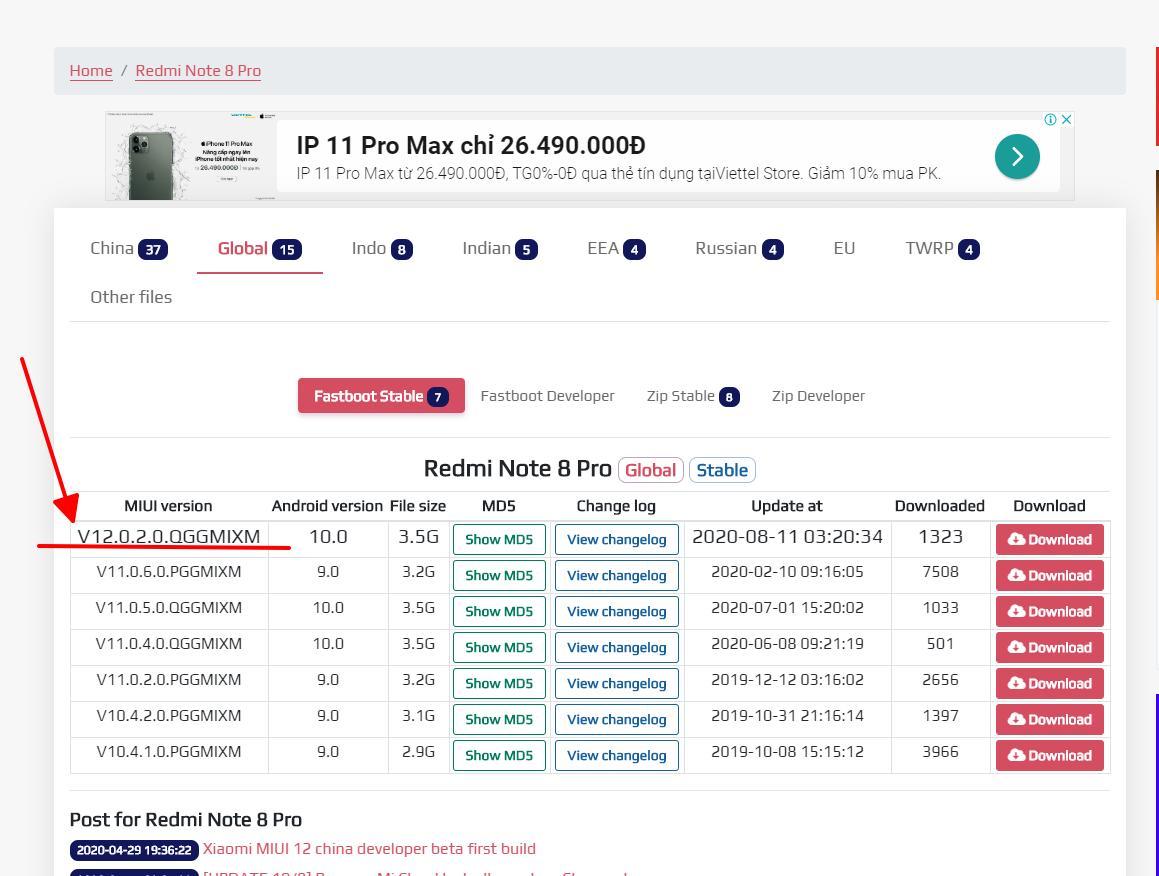1159x876 pixels.
Task: Click the iPhone 11 Pro ad thumbnail
Action: tap(192, 156)
